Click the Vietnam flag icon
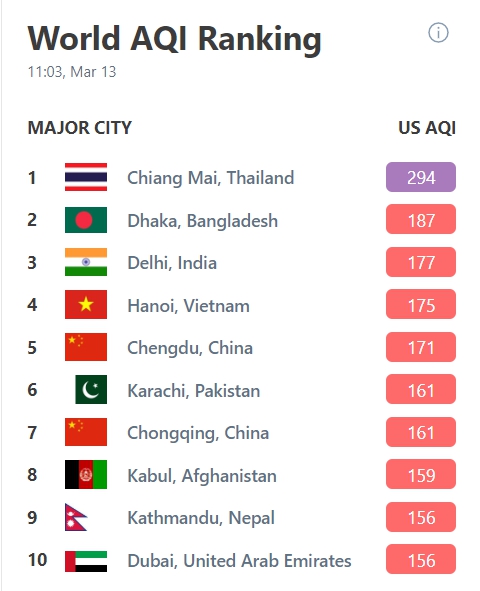 pos(86,305)
